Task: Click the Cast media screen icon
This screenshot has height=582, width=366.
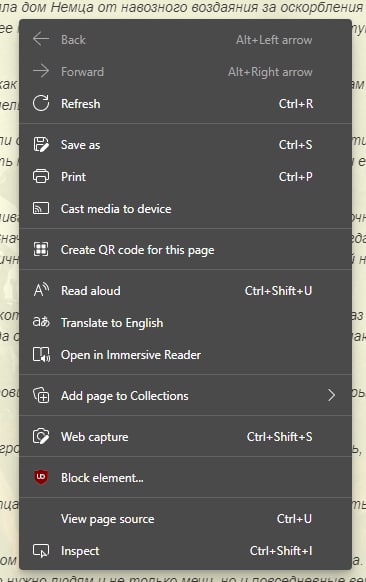Action: pyautogui.click(x=41, y=208)
